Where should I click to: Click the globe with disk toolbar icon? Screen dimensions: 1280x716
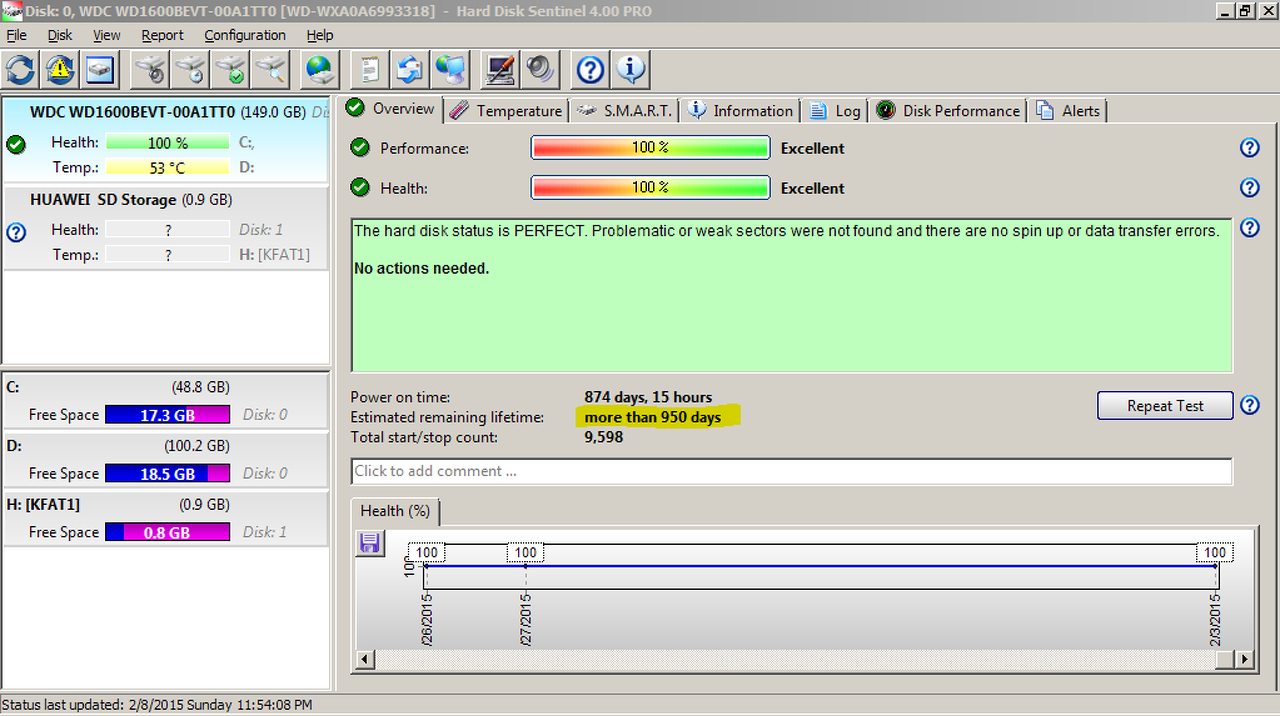point(321,69)
